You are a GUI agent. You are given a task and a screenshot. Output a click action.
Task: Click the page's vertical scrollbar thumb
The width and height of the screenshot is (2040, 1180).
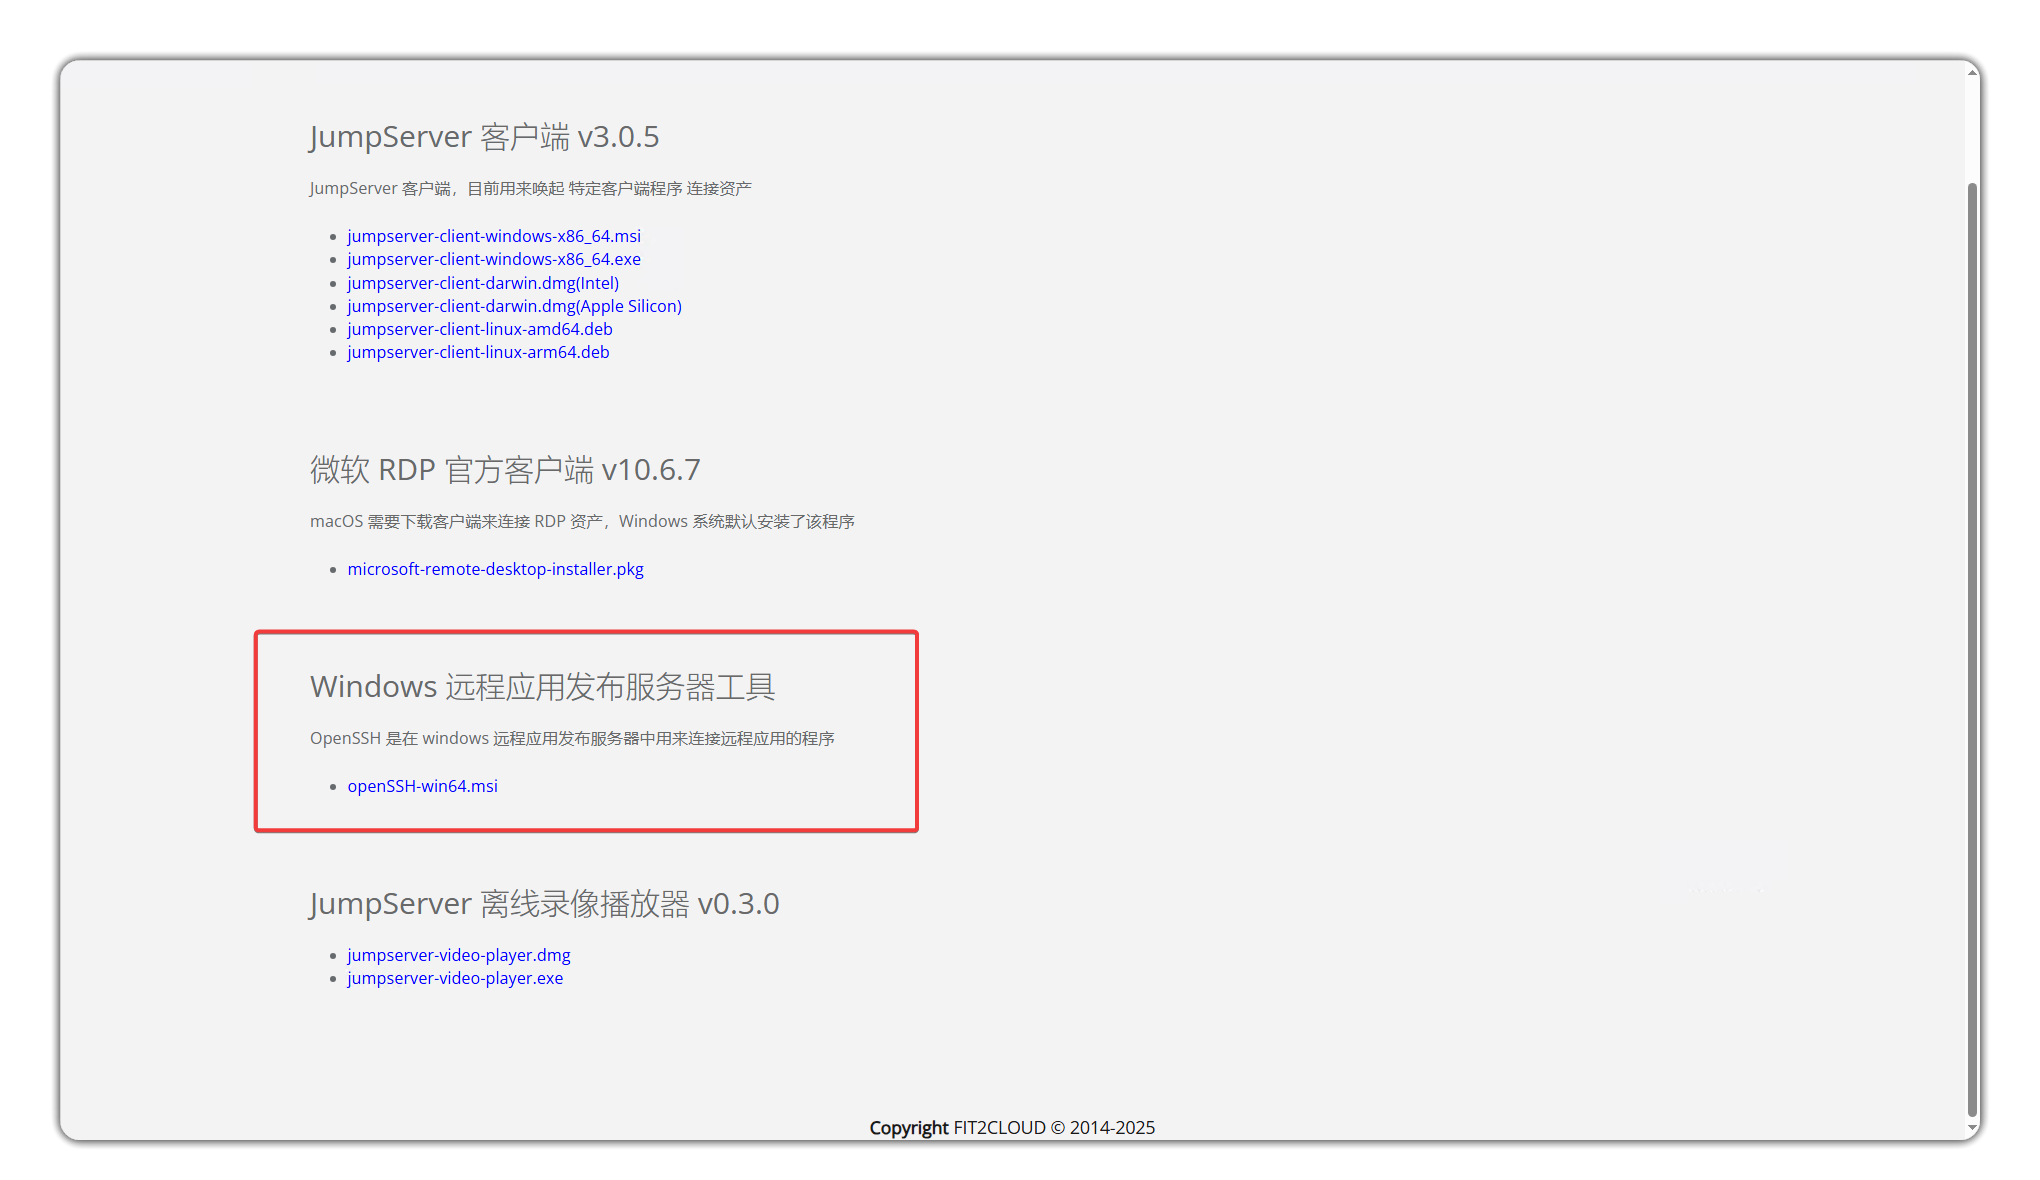pyautogui.click(x=1972, y=648)
